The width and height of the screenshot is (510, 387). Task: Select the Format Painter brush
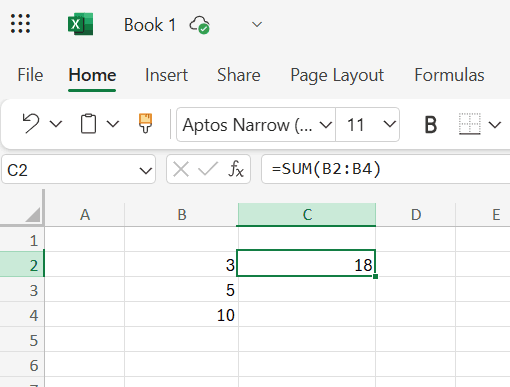pos(145,123)
